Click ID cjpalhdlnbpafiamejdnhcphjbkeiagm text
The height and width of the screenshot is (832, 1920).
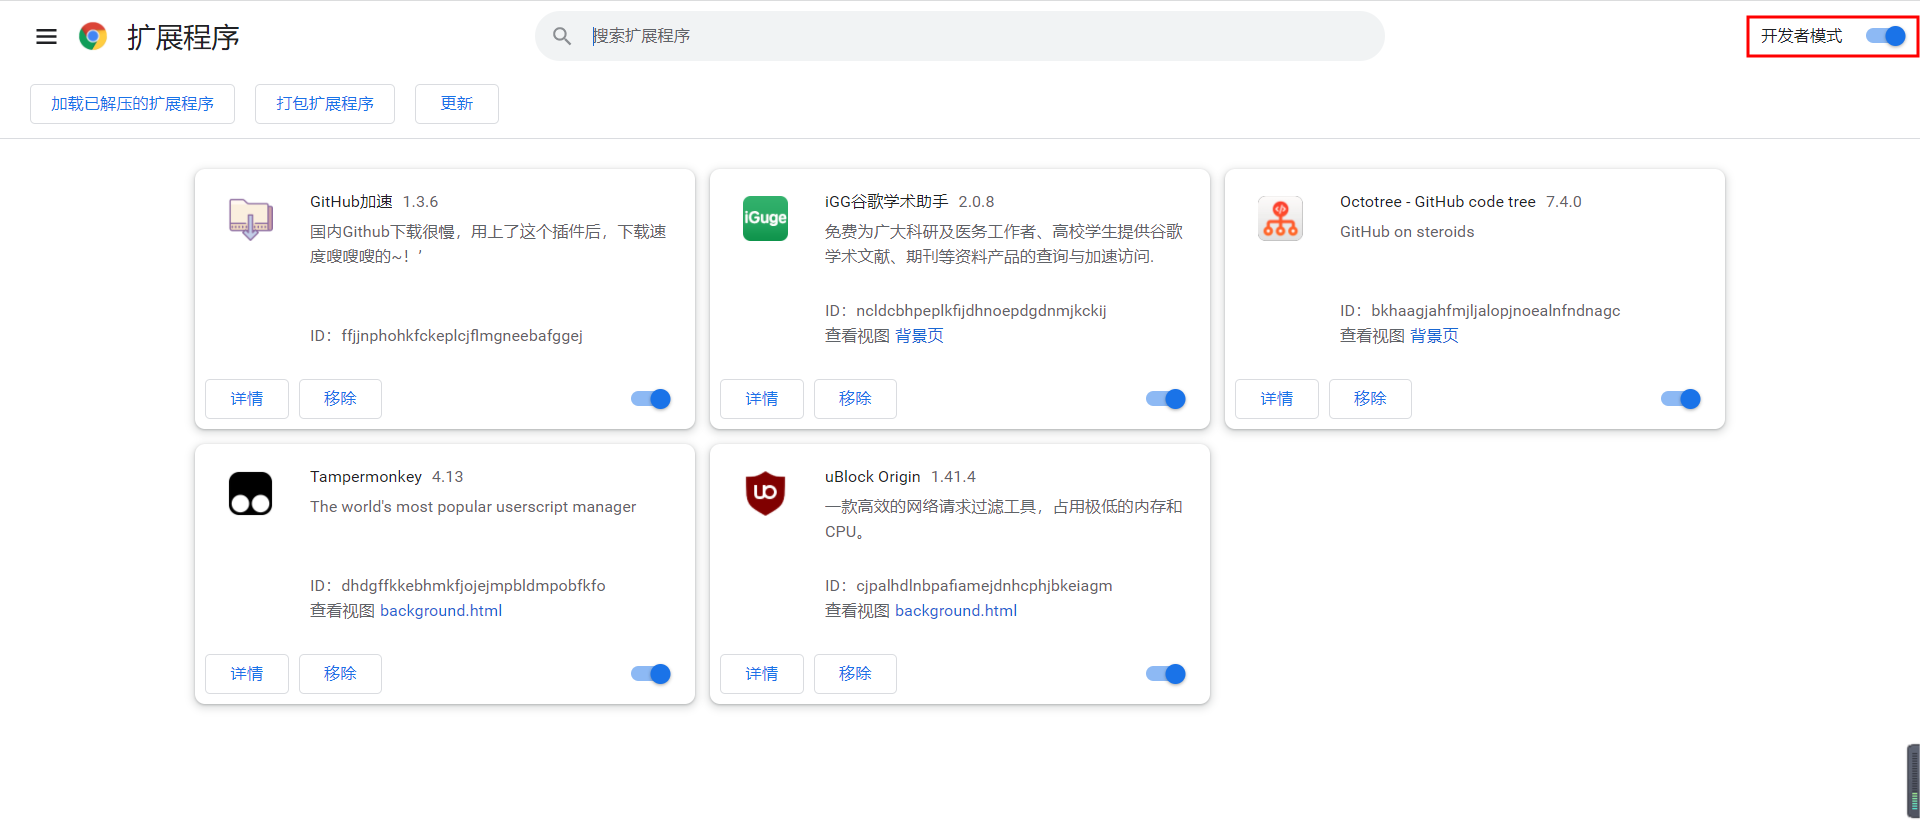point(968,586)
